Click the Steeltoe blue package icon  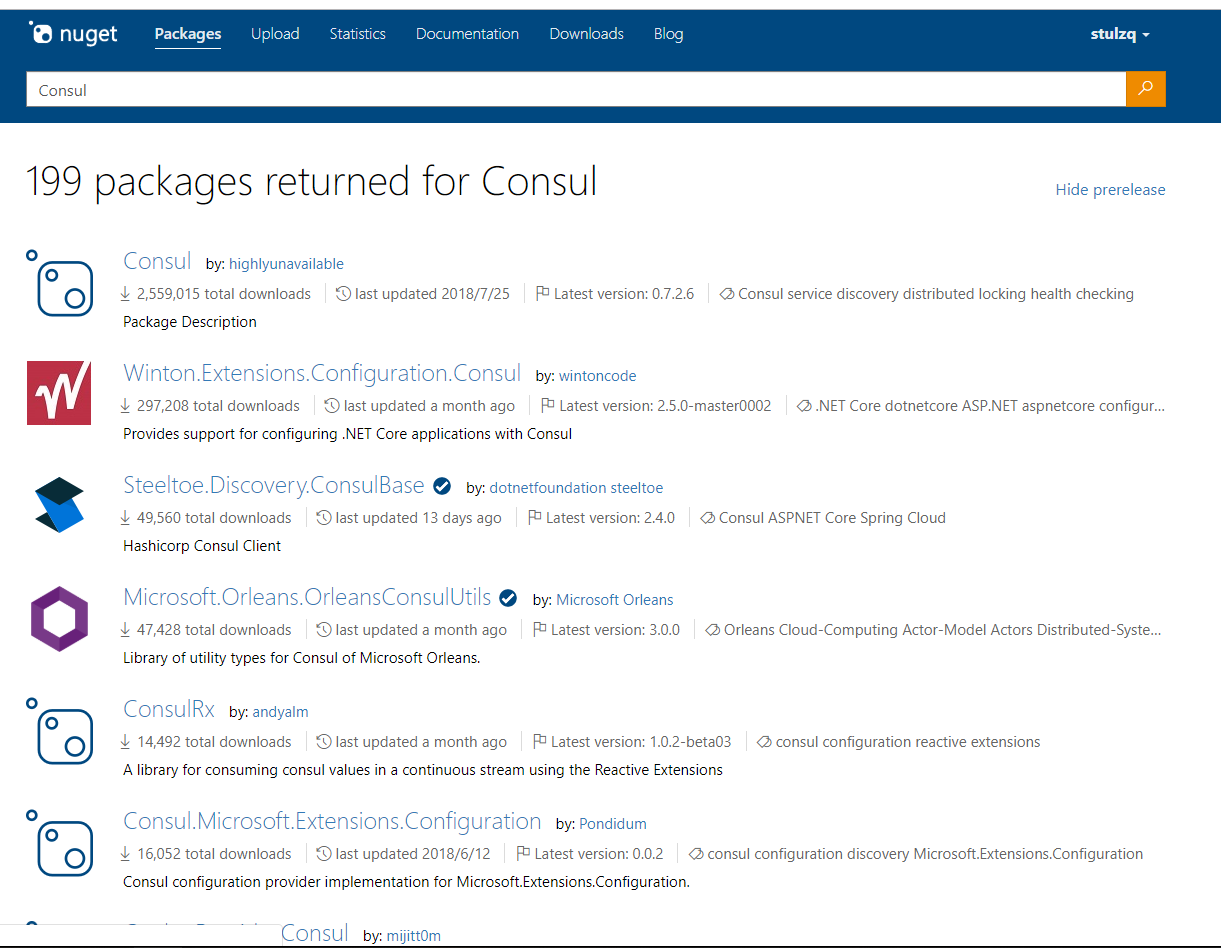click(x=59, y=505)
